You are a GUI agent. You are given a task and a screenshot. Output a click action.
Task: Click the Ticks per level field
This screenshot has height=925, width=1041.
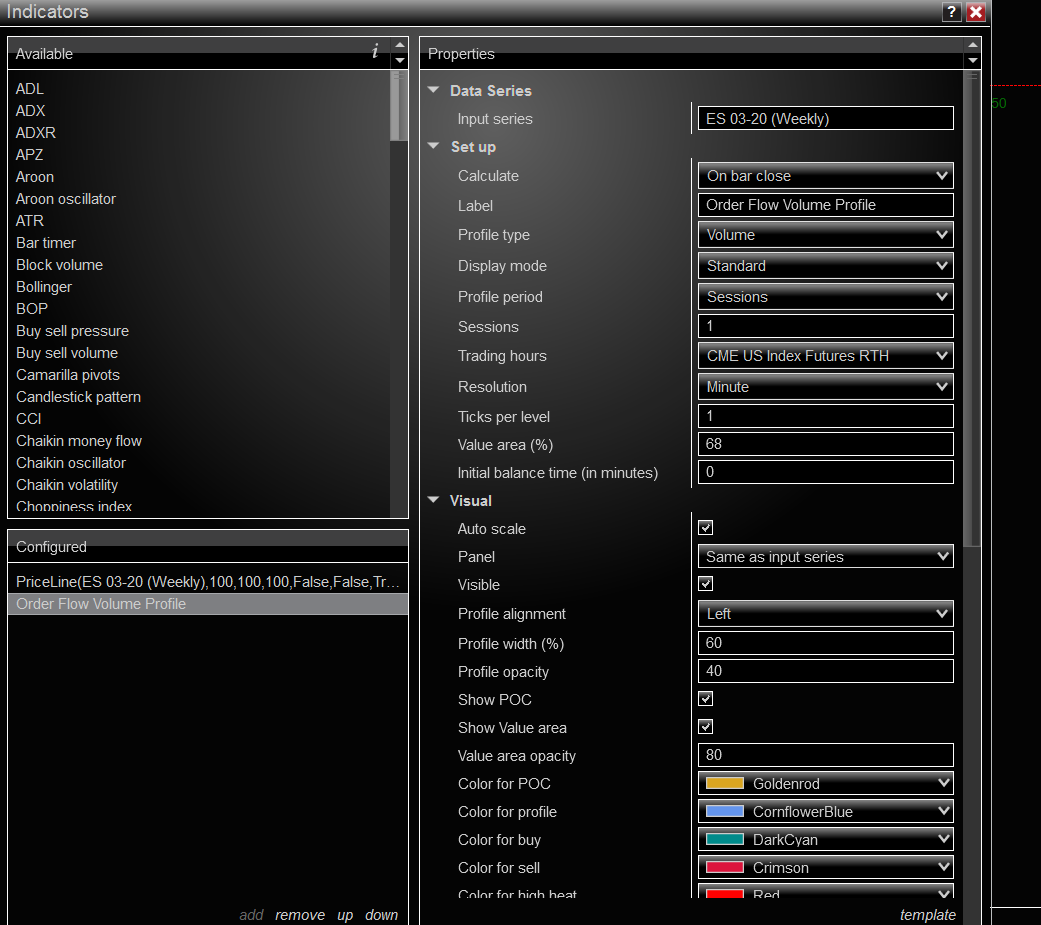[825, 416]
